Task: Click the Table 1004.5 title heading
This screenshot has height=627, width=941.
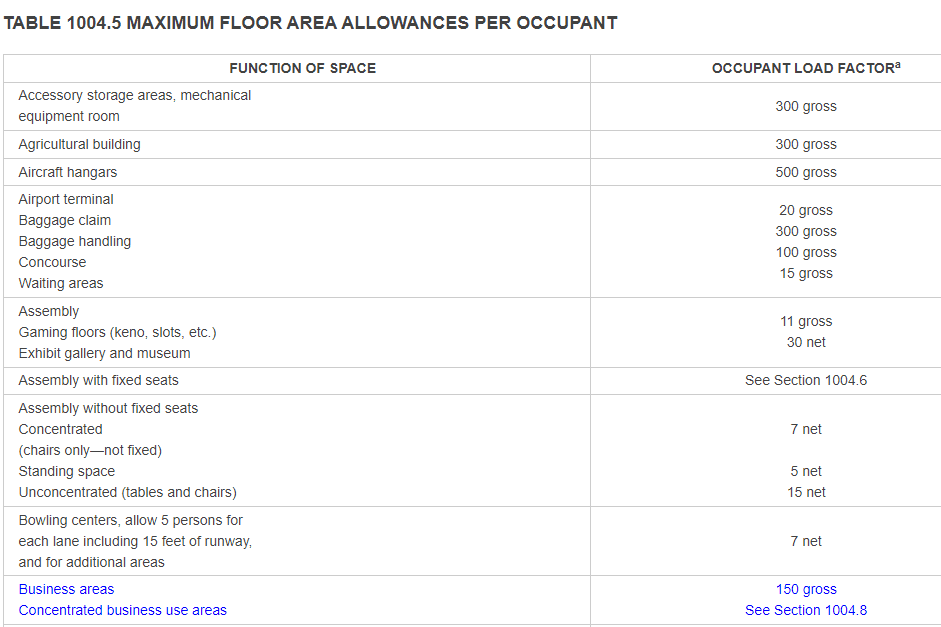Action: [x=310, y=22]
